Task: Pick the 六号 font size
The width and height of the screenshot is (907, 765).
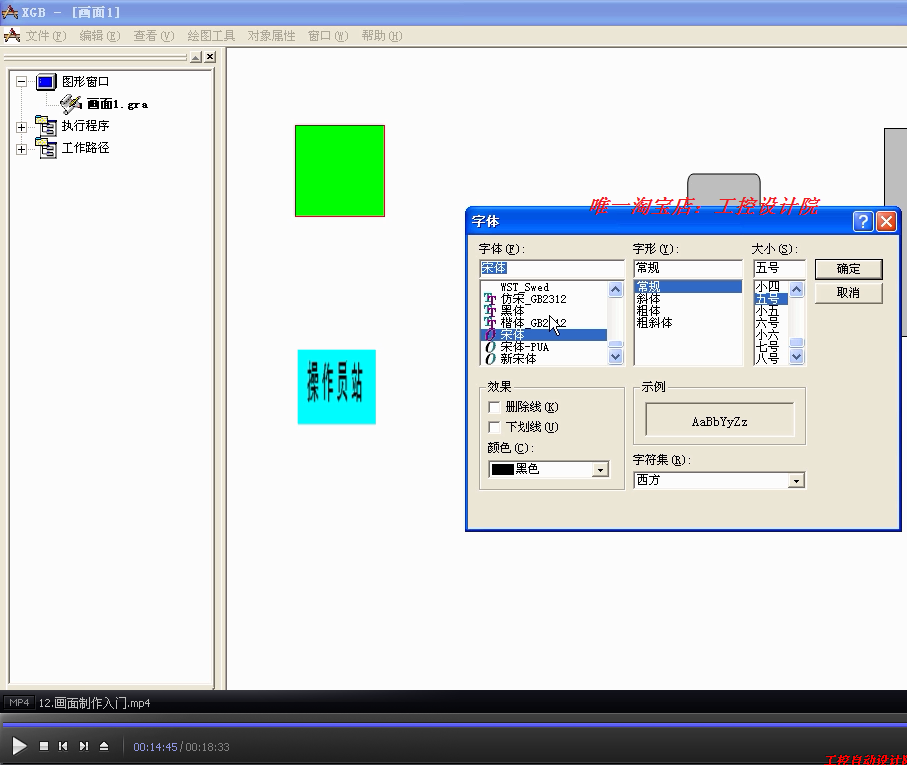Action: pos(768,323)
